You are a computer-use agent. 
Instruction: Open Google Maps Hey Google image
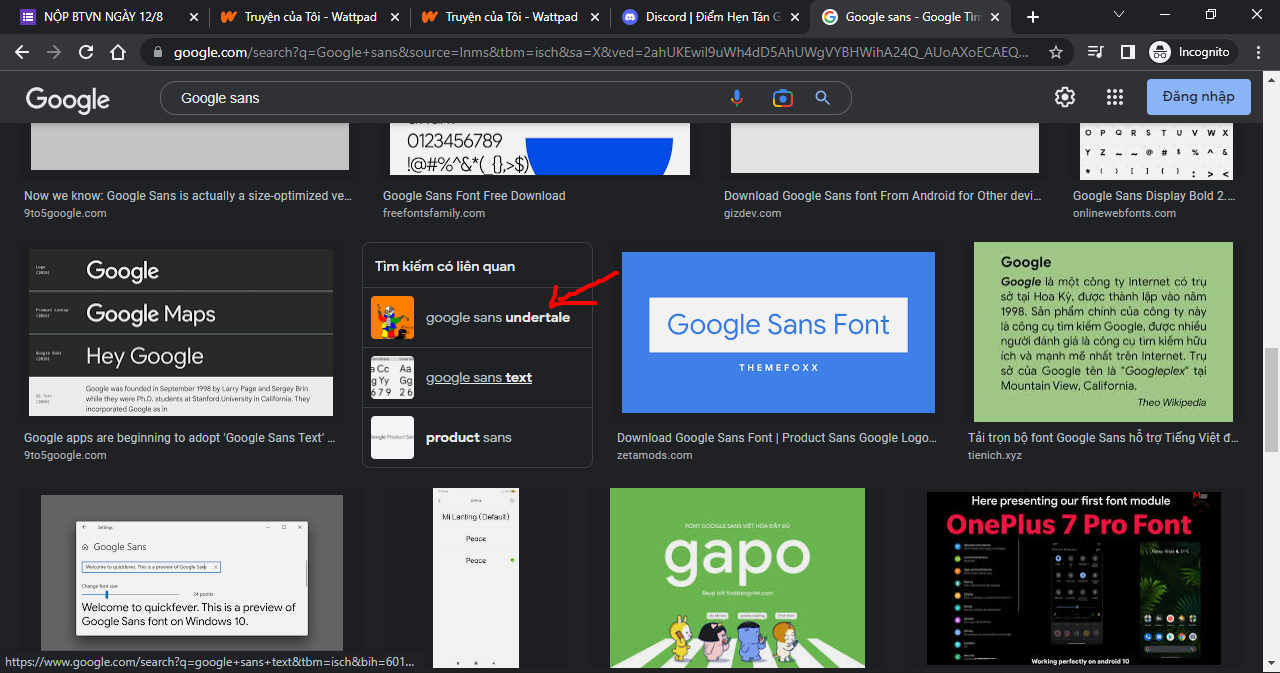(x=181, y=332)
